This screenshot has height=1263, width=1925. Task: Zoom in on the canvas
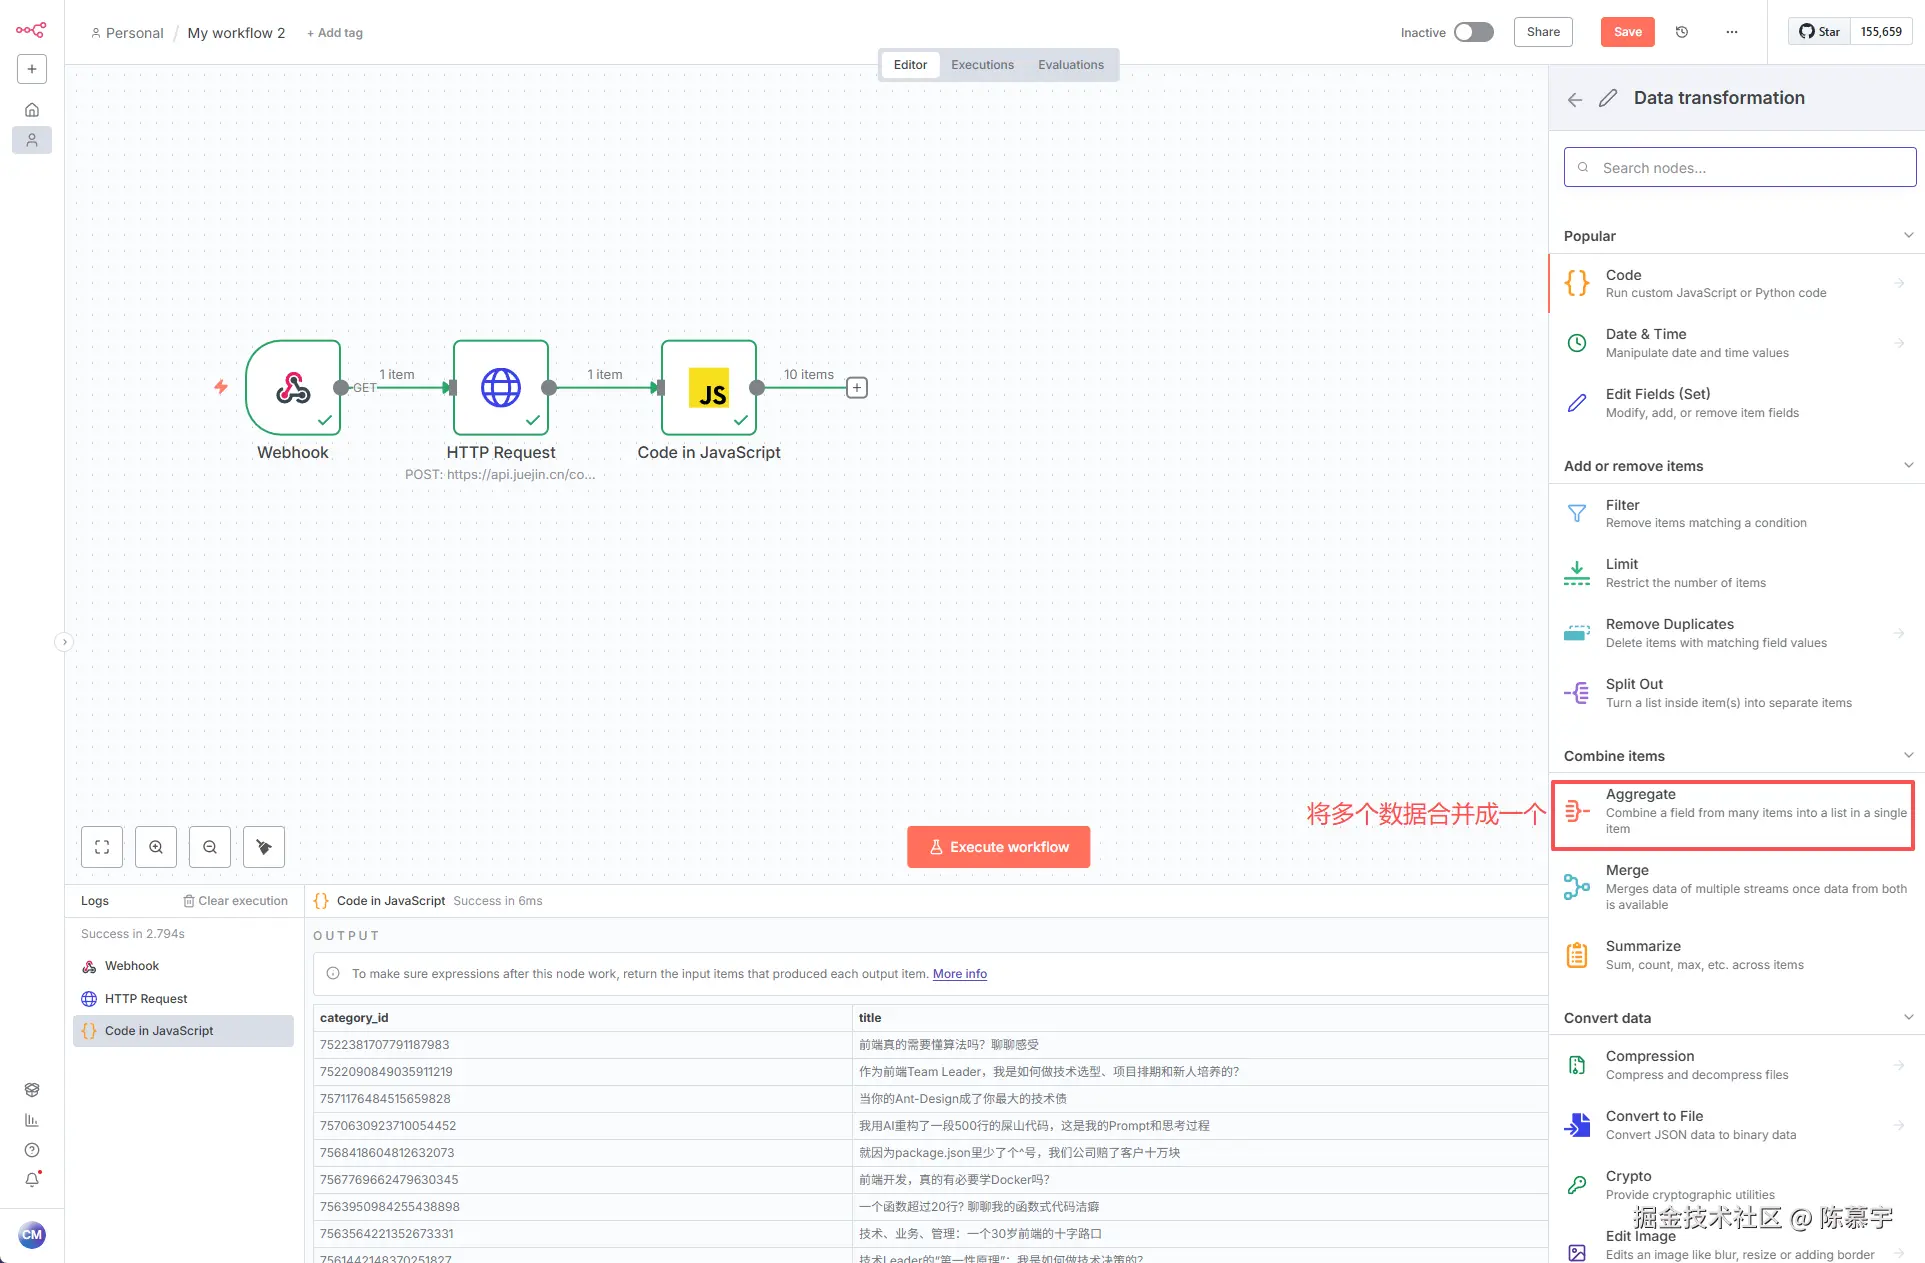[x=156, y=847]
